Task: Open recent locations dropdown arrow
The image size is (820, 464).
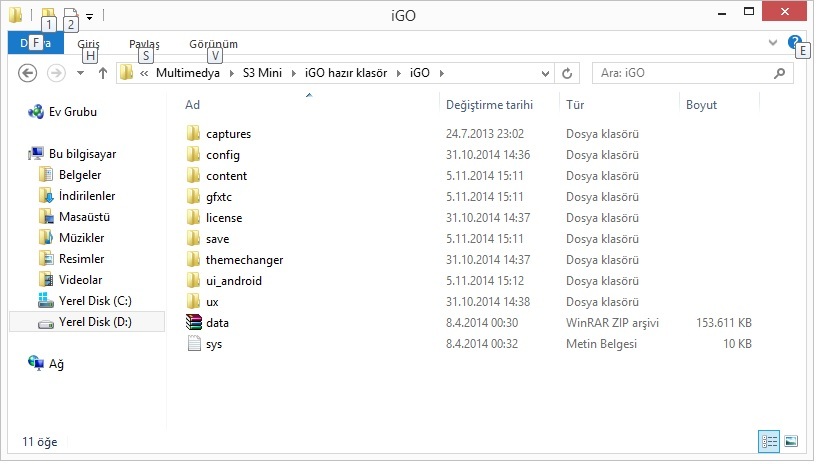Action: pos(80,73)
